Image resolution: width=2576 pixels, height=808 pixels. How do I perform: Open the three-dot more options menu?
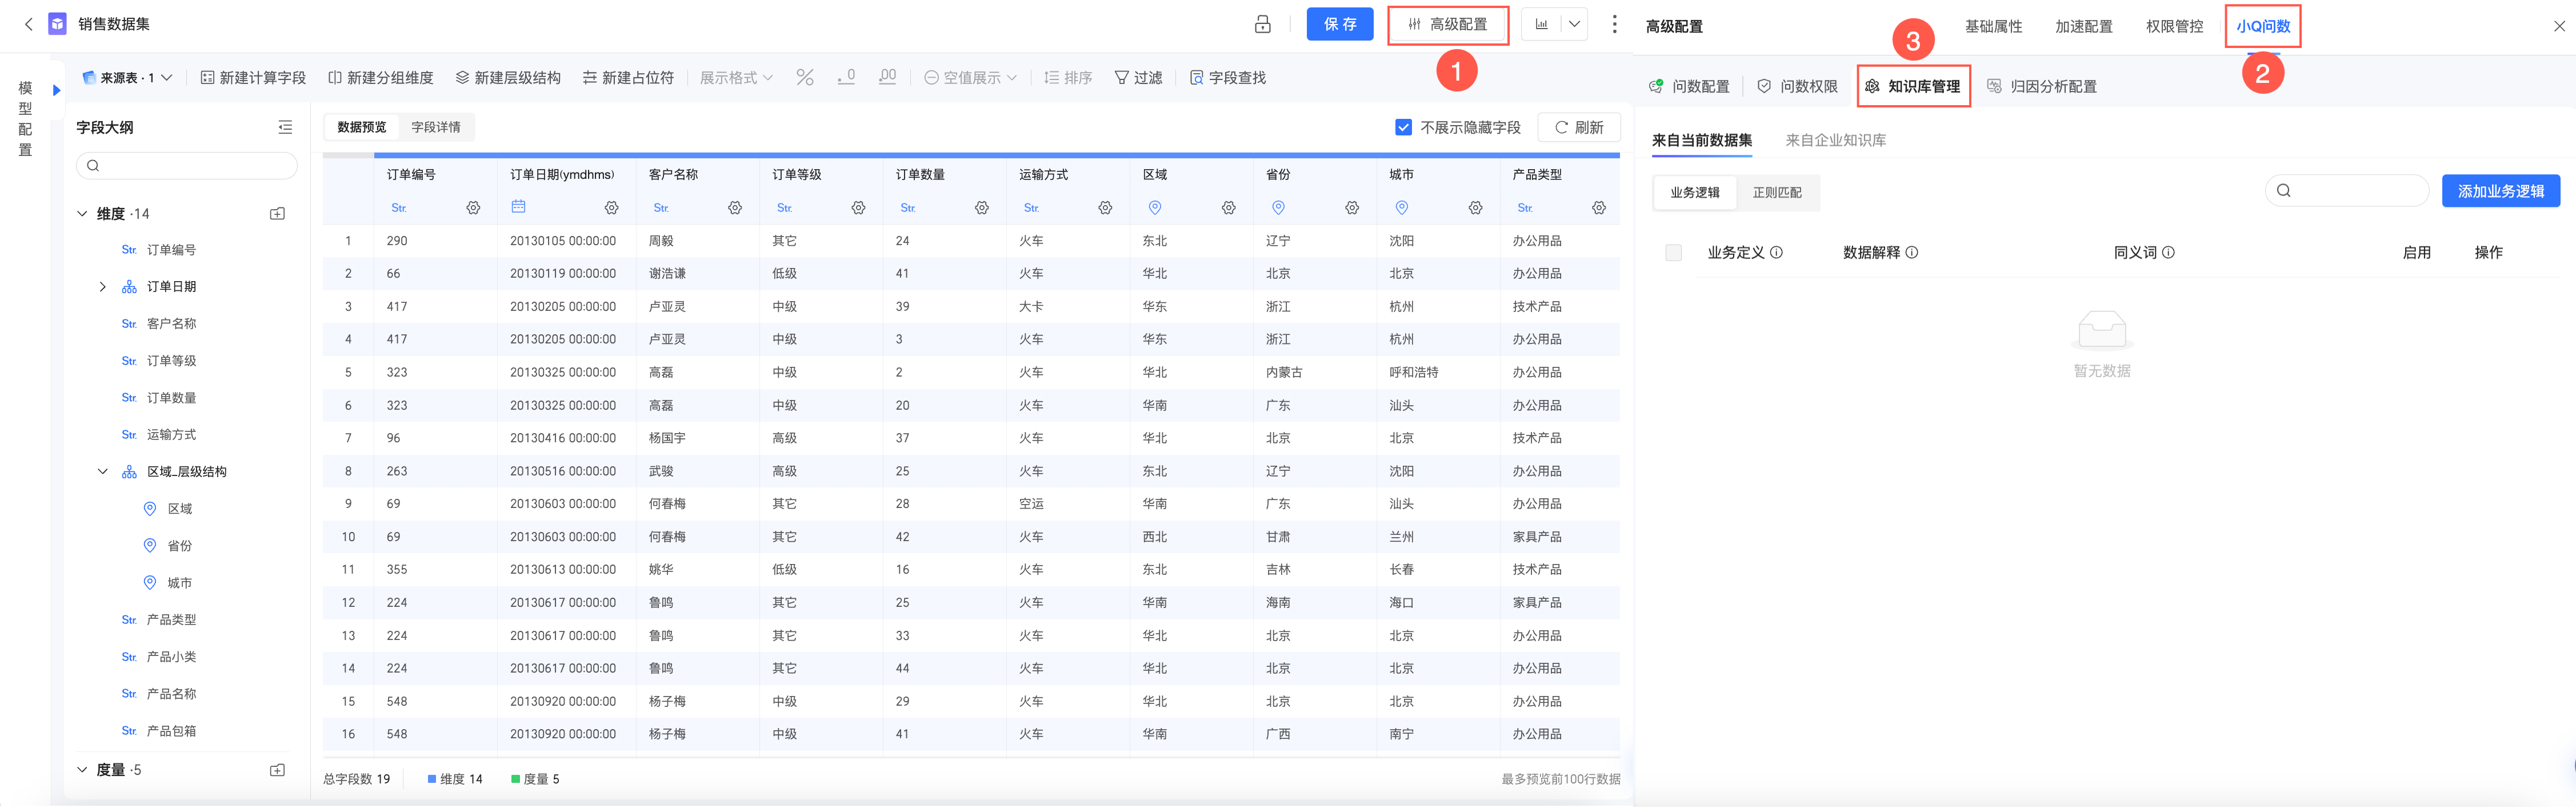pos(1614,24)
